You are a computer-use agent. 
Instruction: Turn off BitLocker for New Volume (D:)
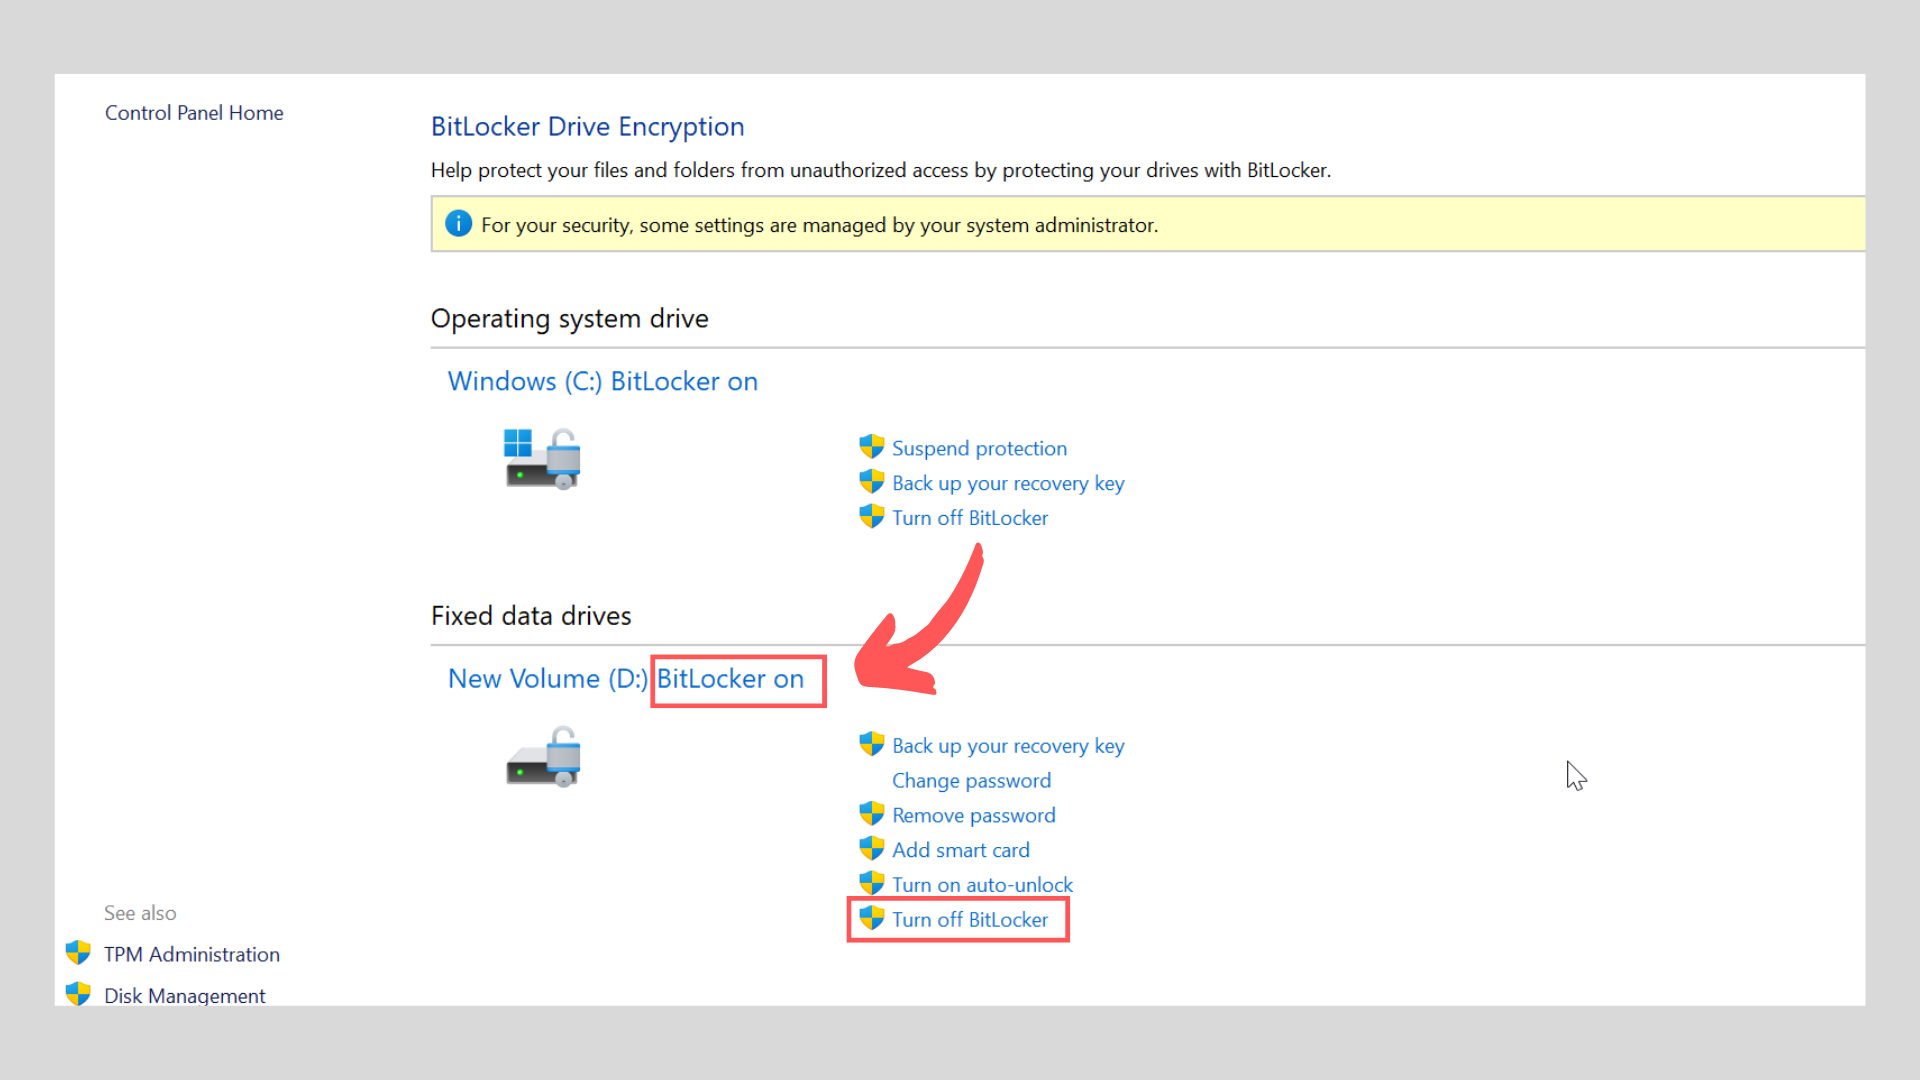click(970, 920)
